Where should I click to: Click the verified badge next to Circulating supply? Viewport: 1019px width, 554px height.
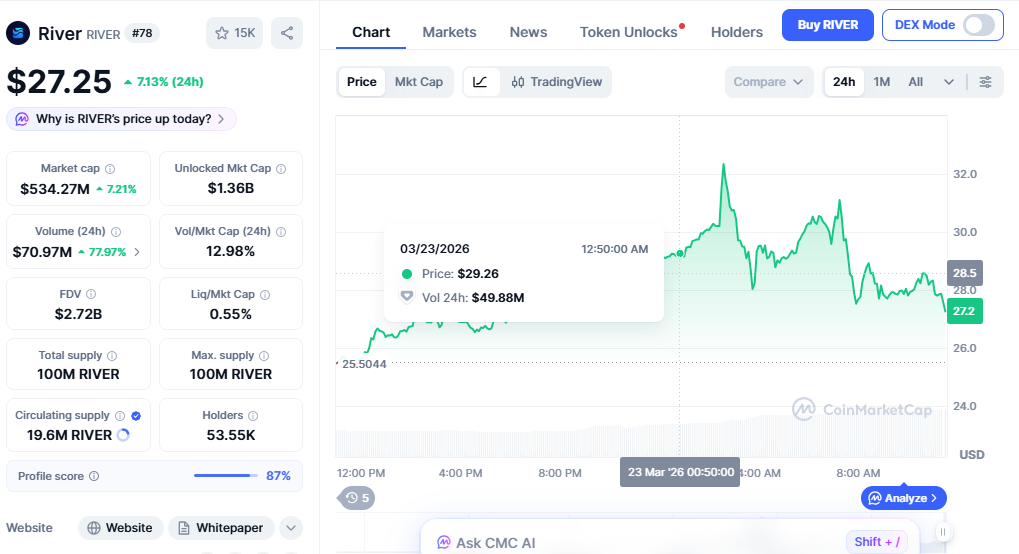click(x=136, y=416)
